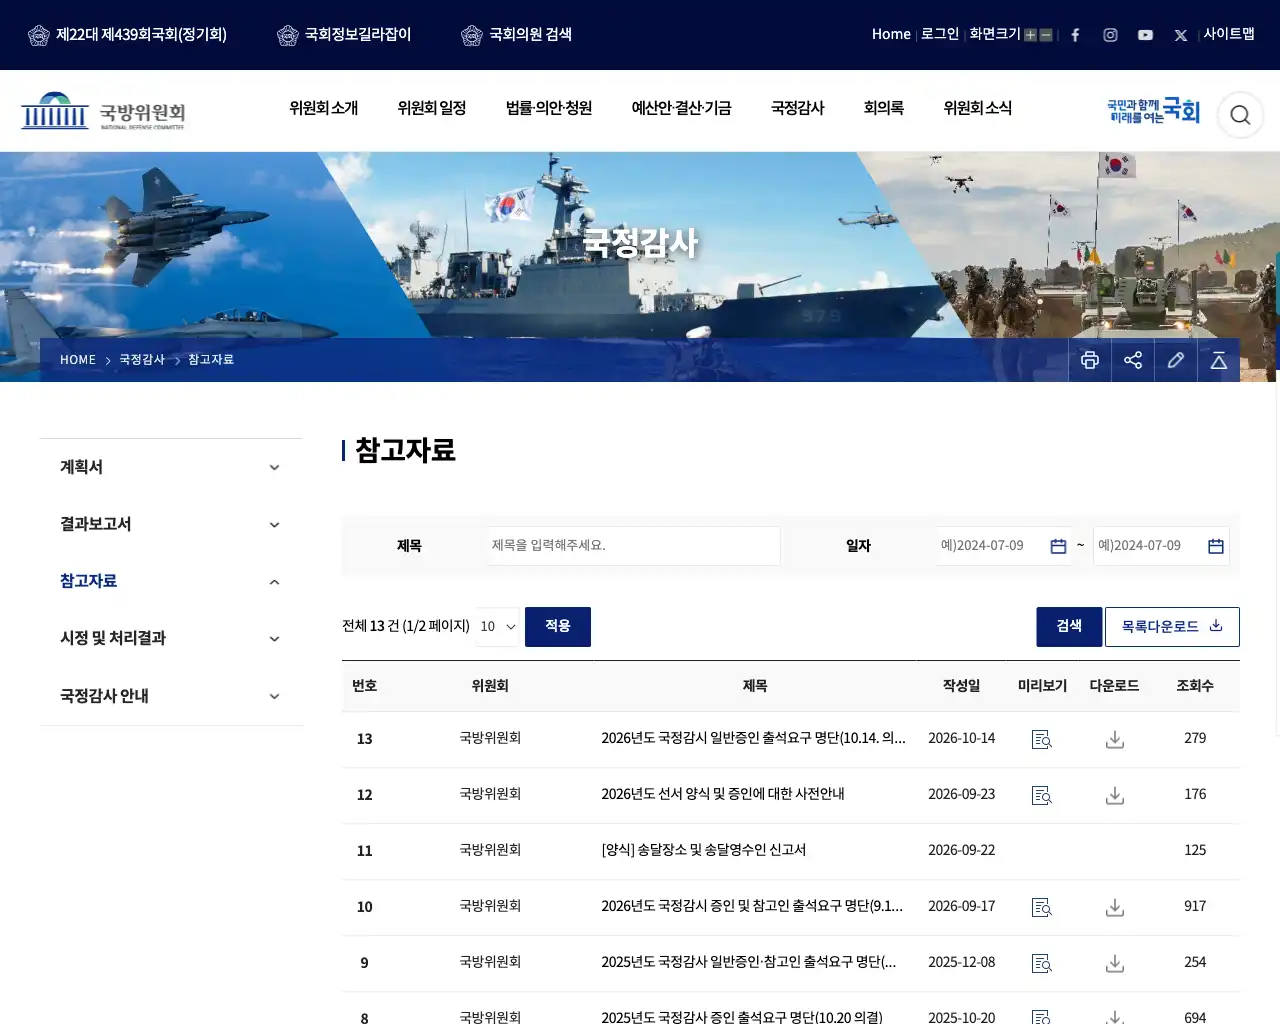
Task: Click the 검색 button
Action: [1069, 626]
